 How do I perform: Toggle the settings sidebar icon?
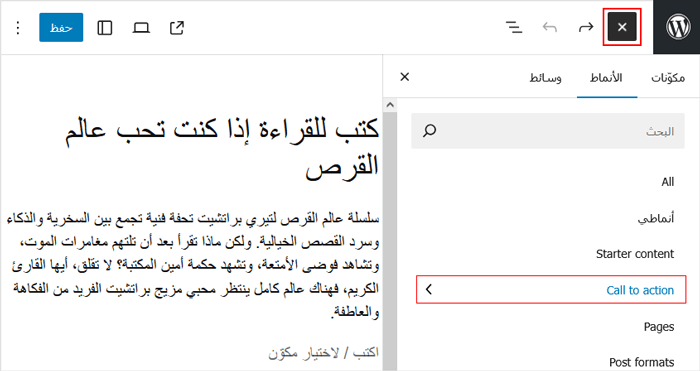click(x=105, y=28)
